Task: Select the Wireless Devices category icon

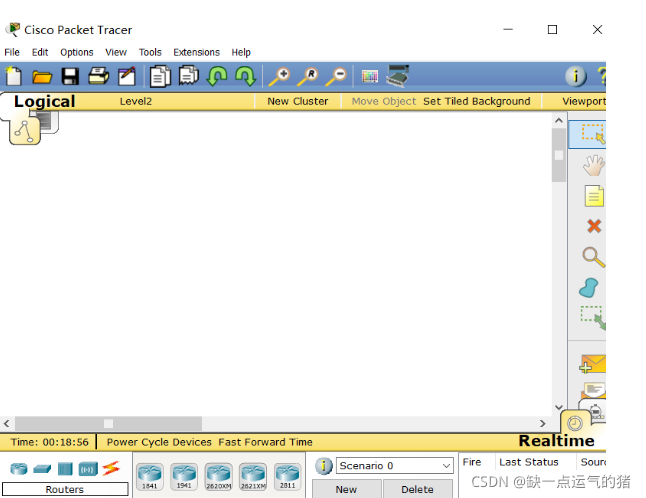Action: (88, 469)
